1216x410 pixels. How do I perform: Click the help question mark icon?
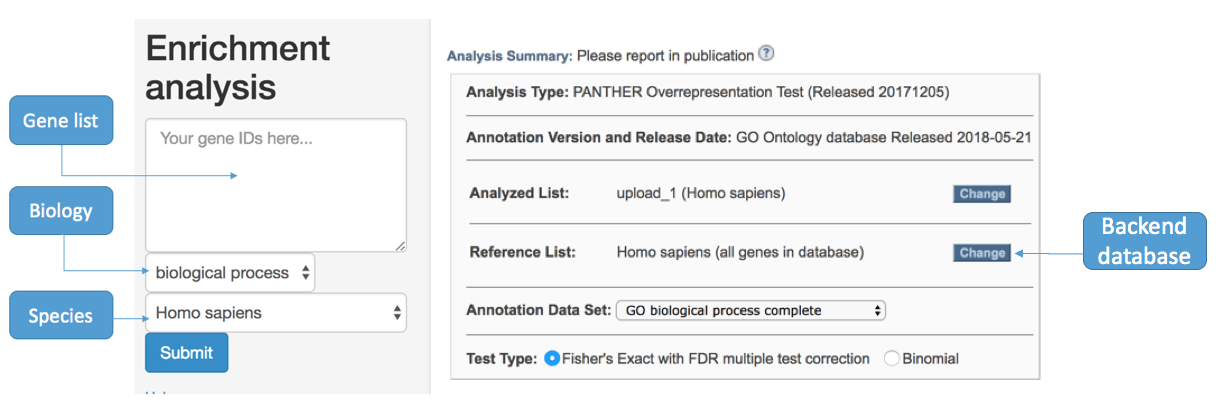point(766,54)
